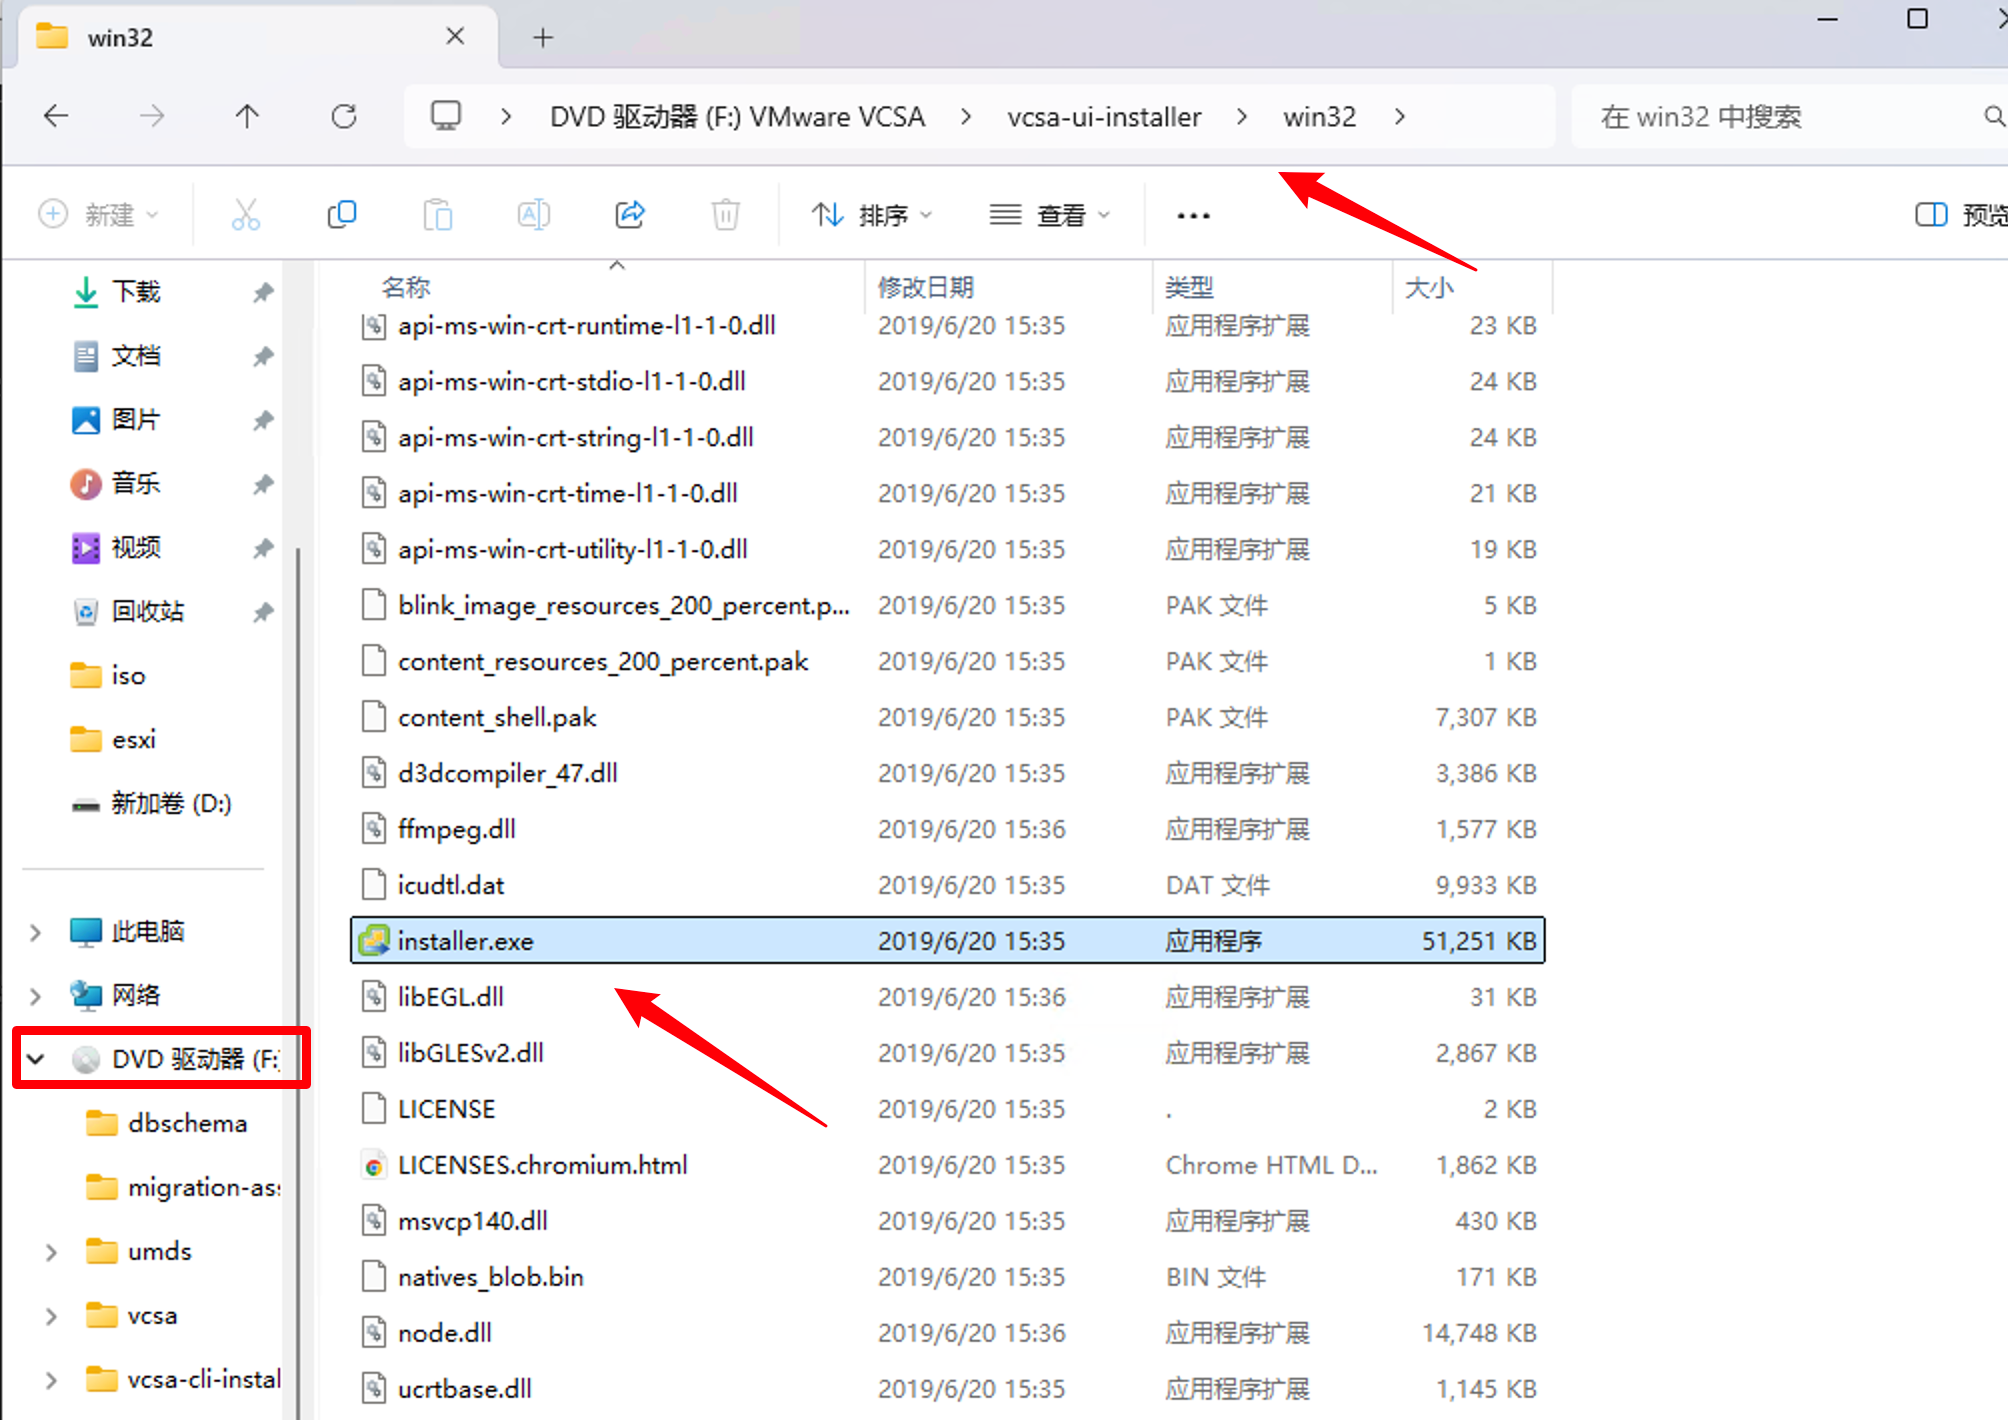Click the Rename icon in toolbar

coord(533,214)
